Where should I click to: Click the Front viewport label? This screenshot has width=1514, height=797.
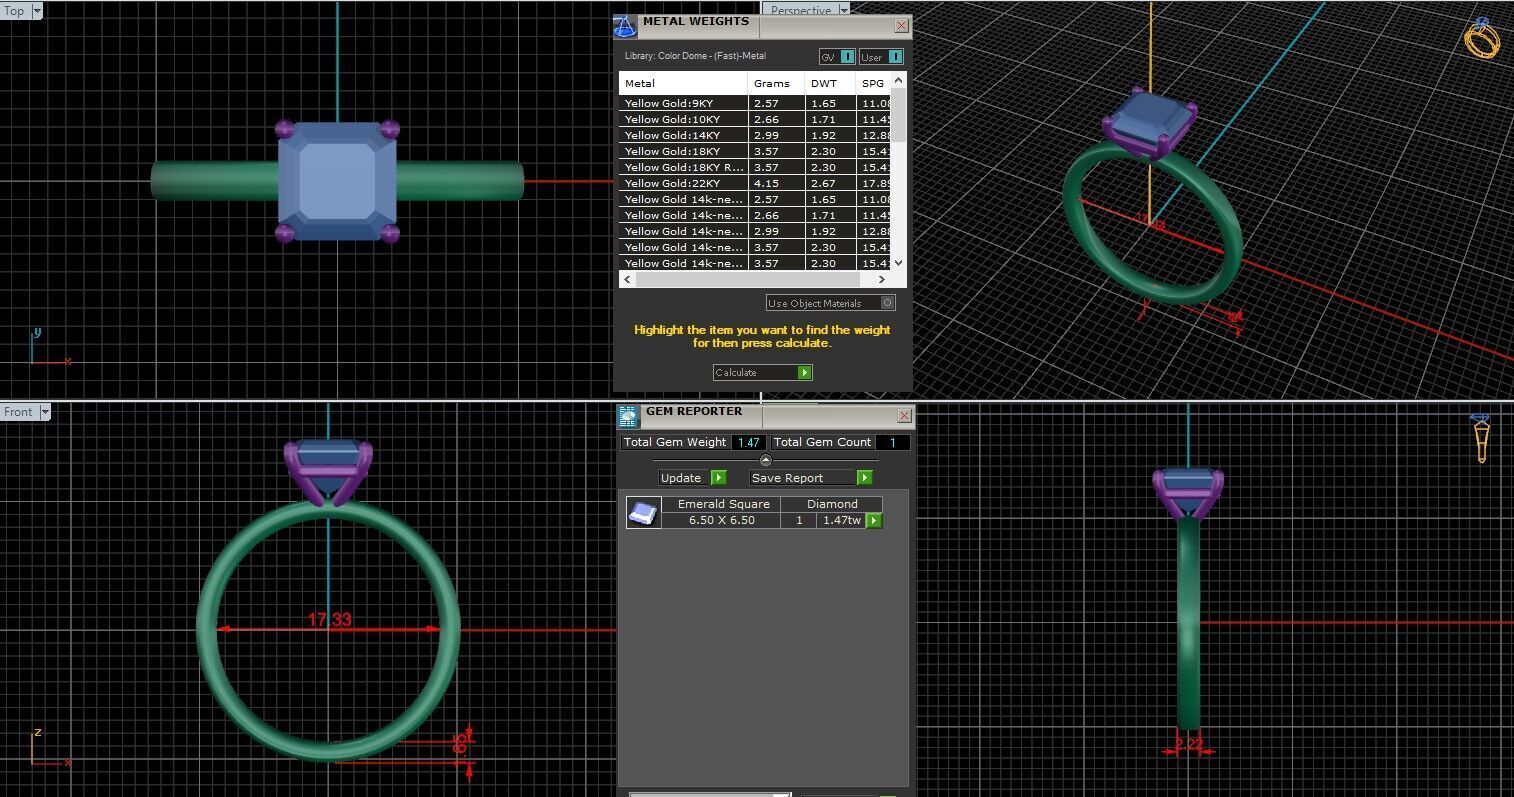[x=18, y=411]
